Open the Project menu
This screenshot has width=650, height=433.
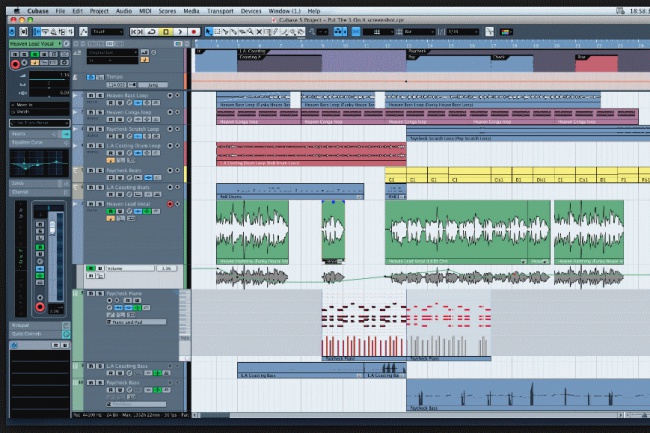click(99, 11)
